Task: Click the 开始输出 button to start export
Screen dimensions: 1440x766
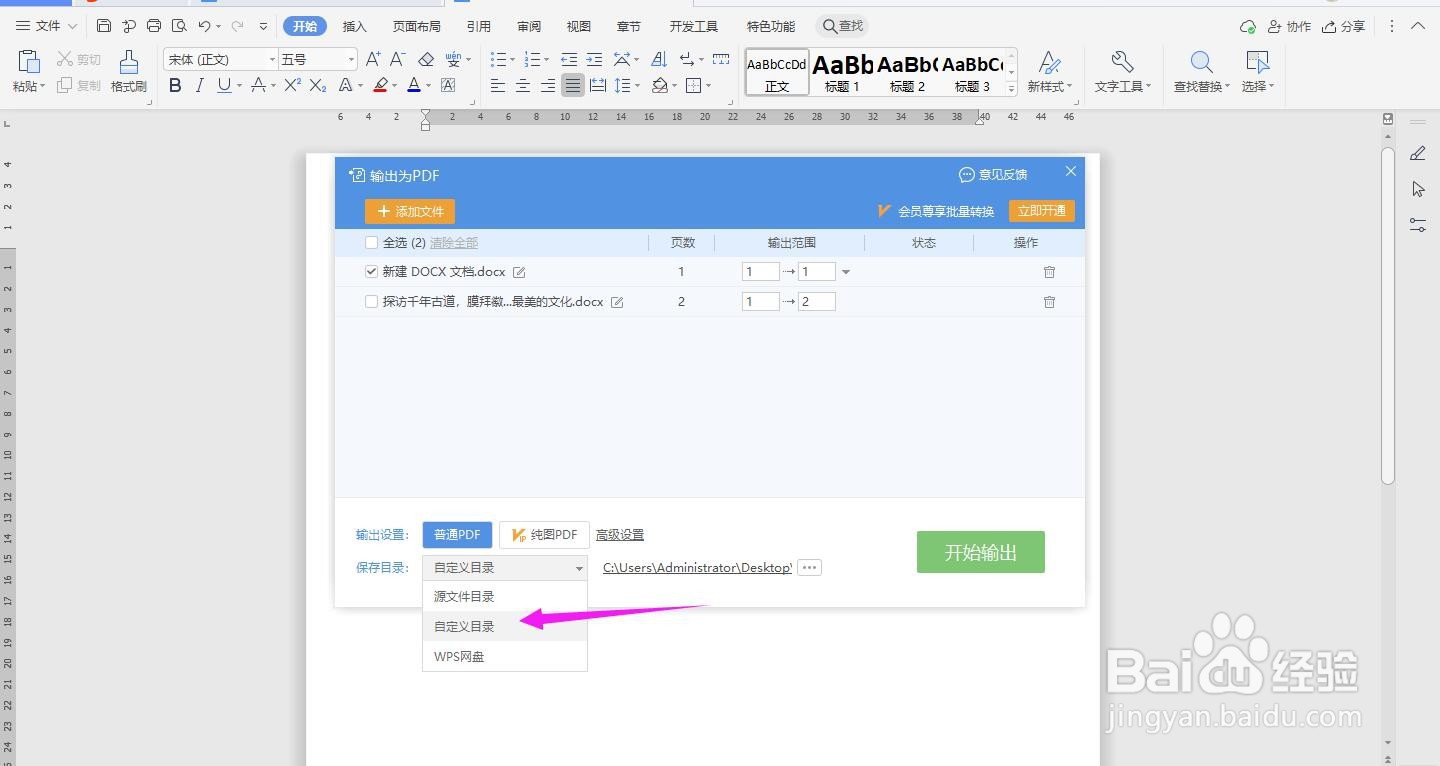Action: point(980,551)
